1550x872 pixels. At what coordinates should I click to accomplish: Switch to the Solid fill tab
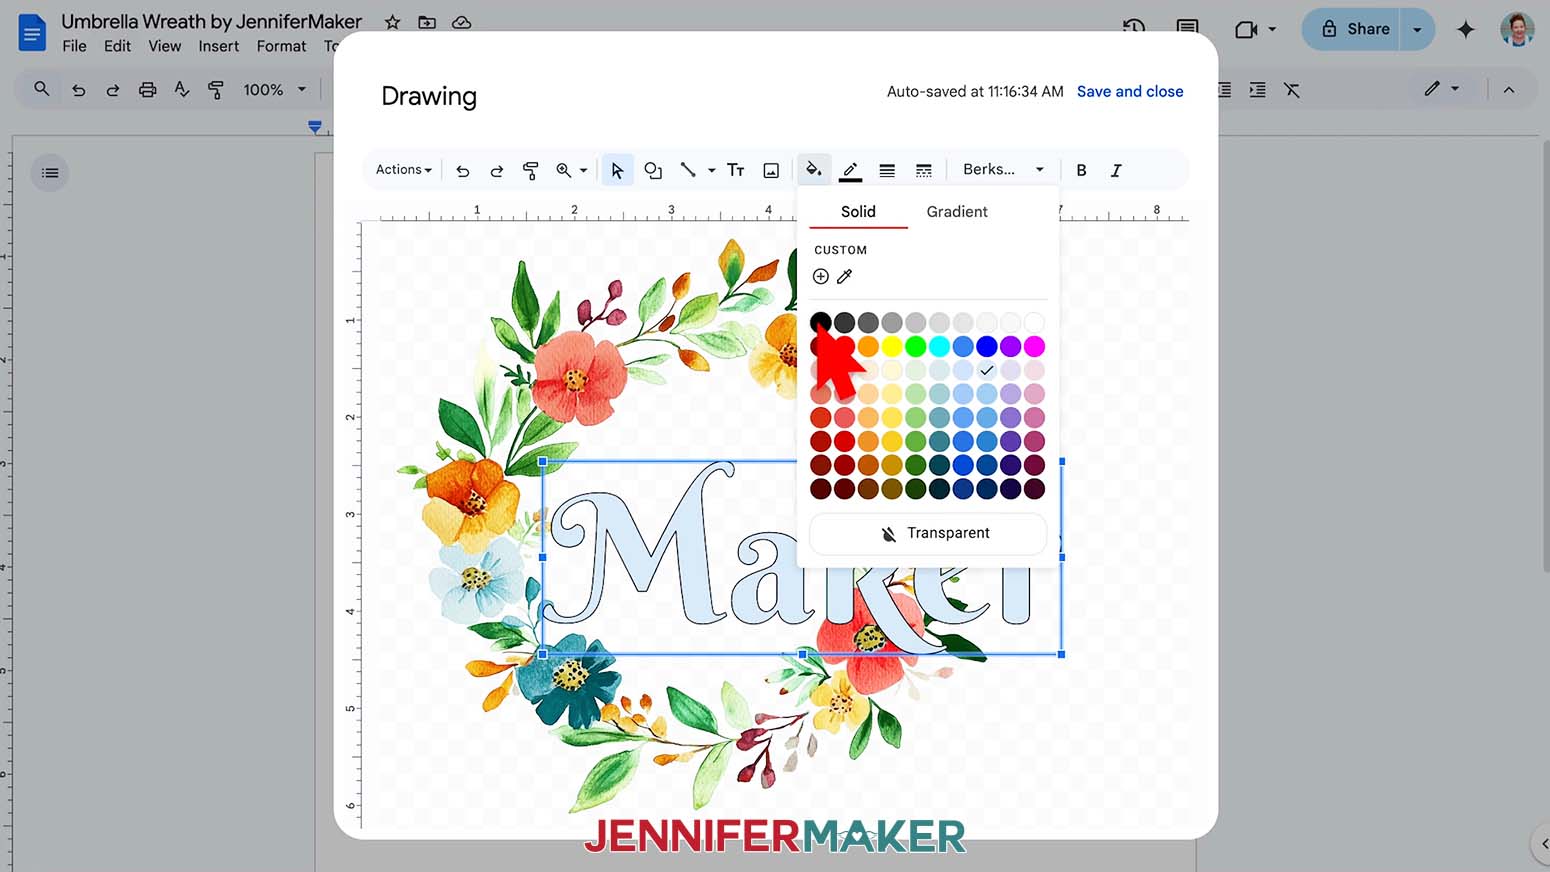pyautogui.click(x=858, y=211)
